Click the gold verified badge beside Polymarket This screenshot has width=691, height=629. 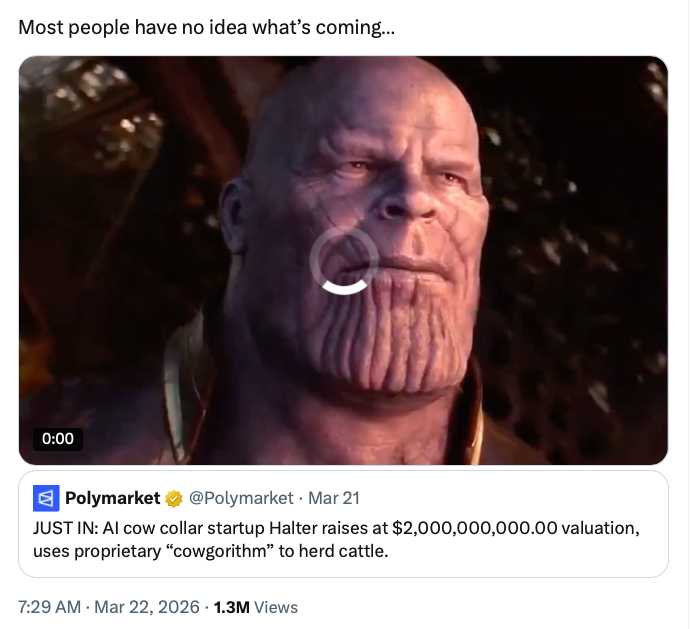click(173, 498)
